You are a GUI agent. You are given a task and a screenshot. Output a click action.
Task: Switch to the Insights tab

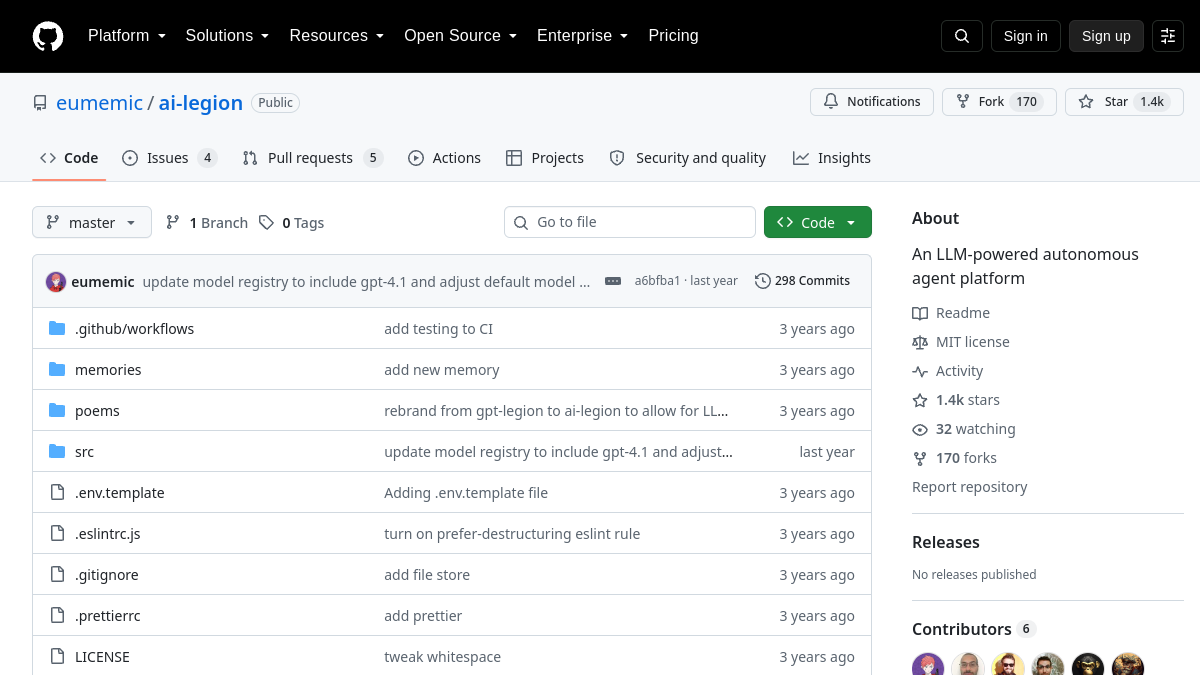832,158
